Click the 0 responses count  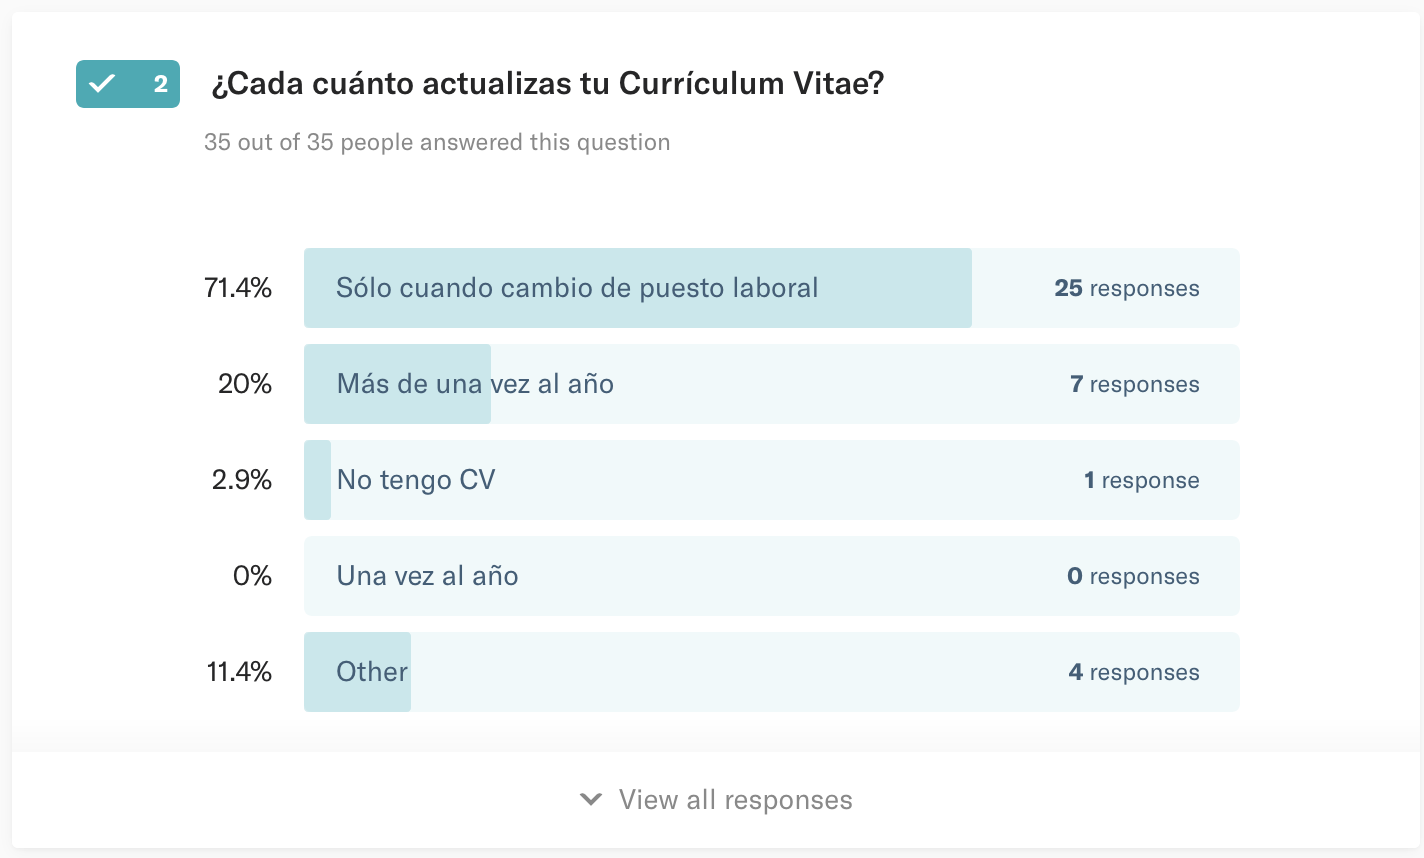click(x=1134, y=576)
